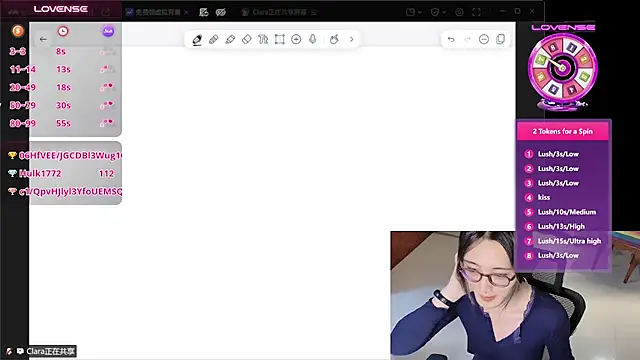Viewport: 640px width, 360px height.
Task: Click the edit board icon in title bar
Action: tap(204, 12)
